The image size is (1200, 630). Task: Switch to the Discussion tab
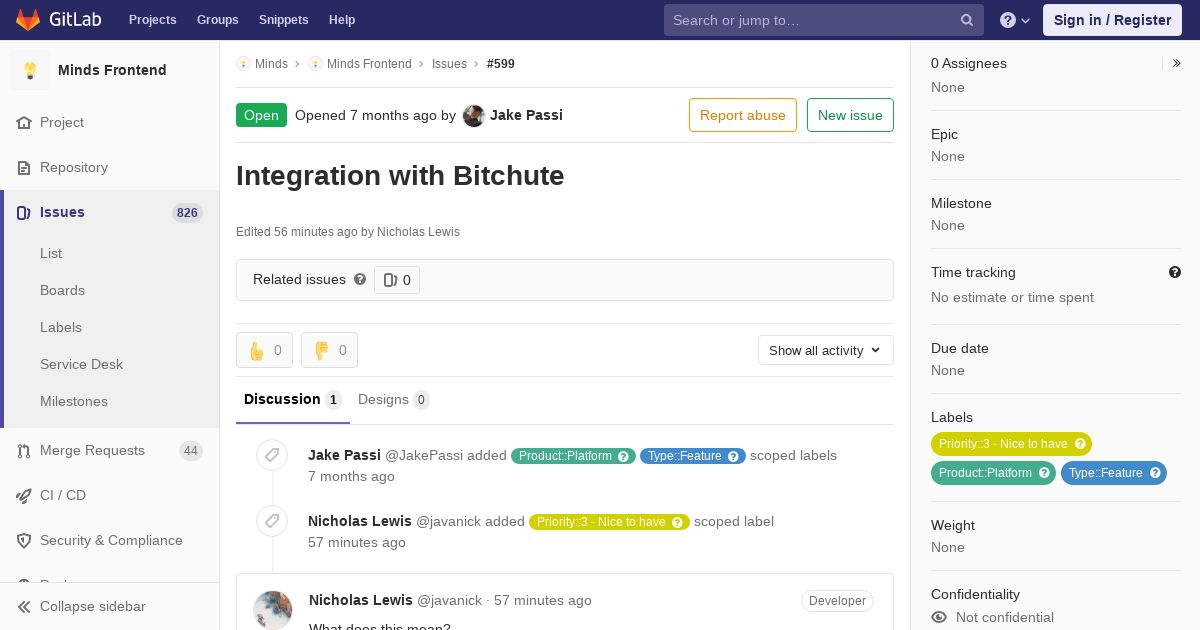click(x=292, y=400)
